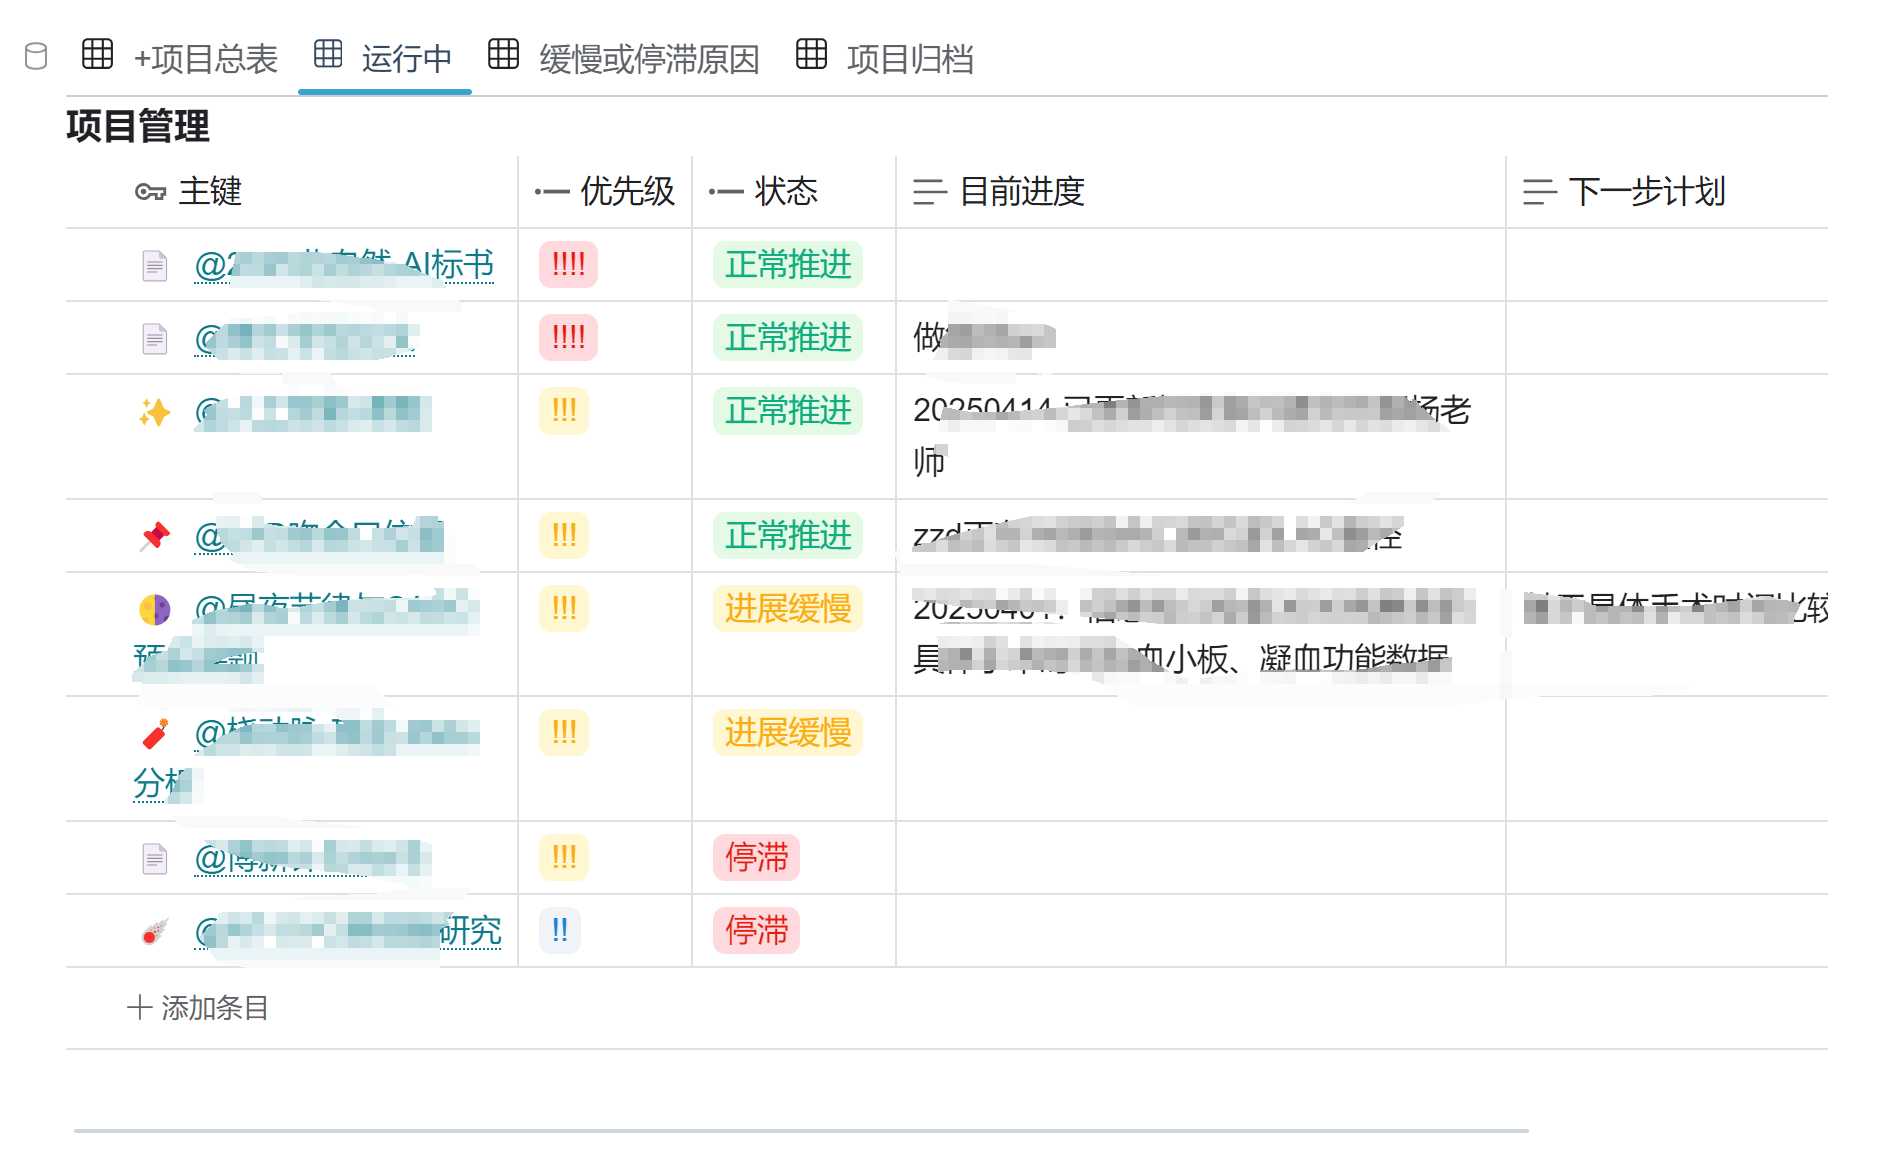Image resolution: width=1877 pixels, height=1159 pixels.
Task: Click the progress cell starting with 做
Action: (x=1201, y=338)
